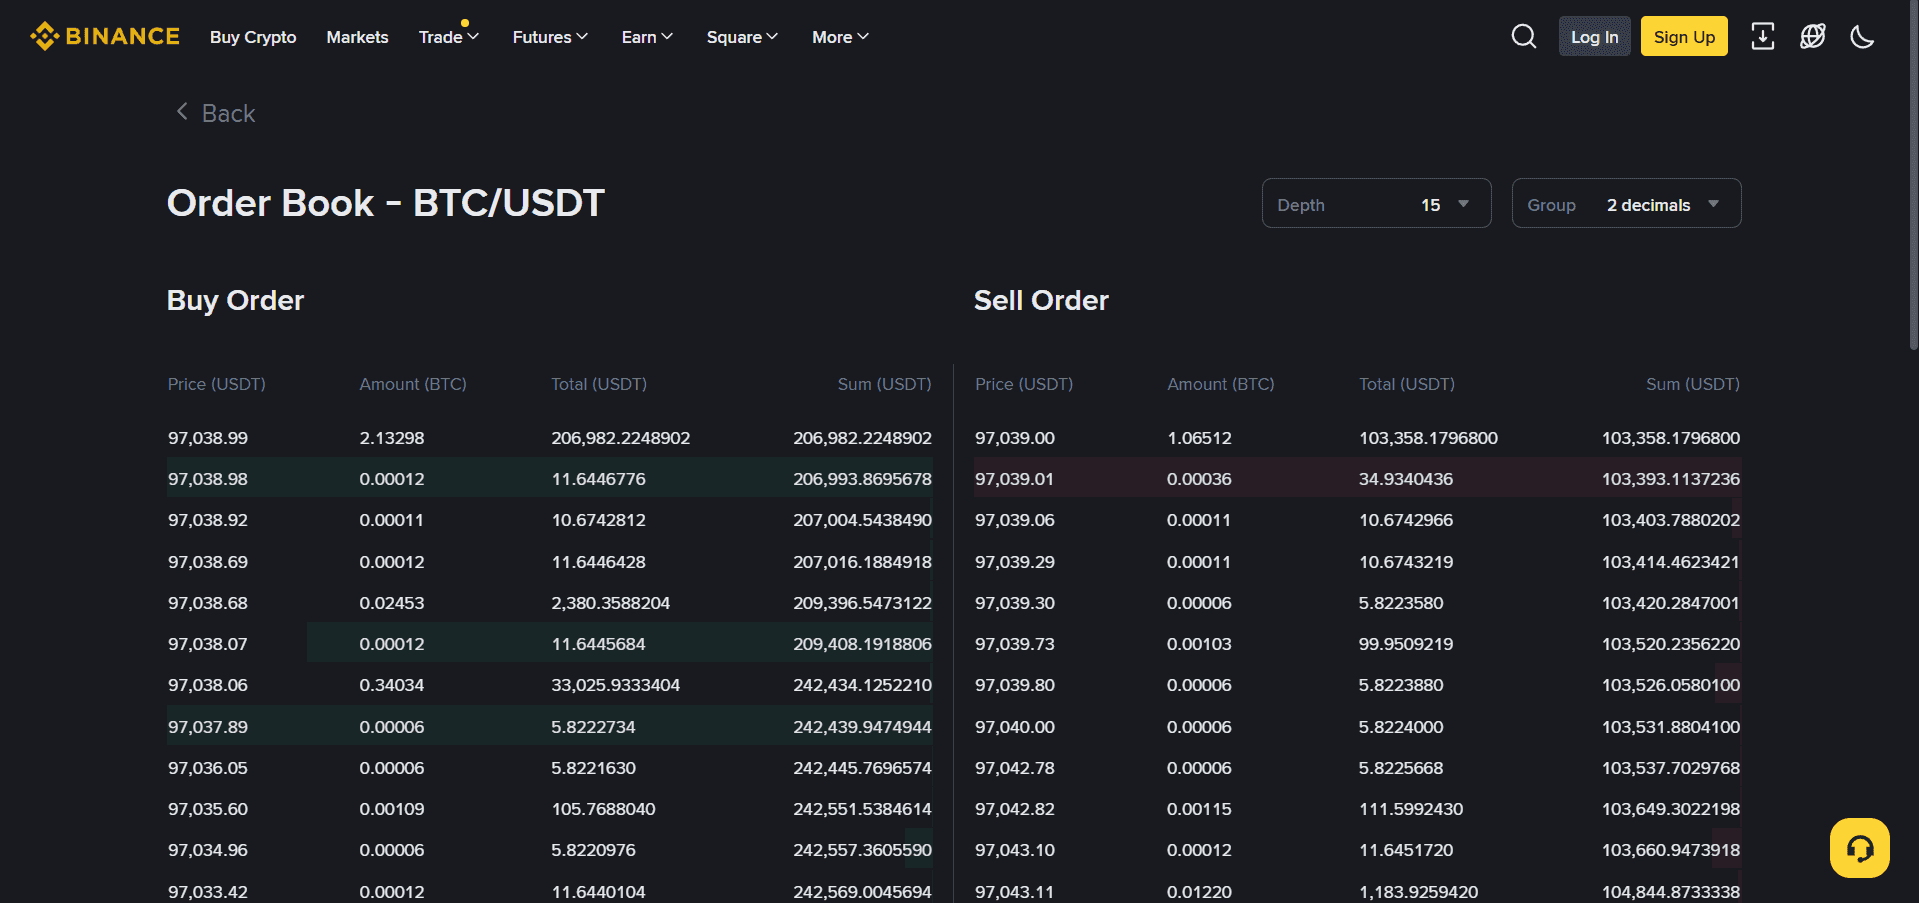Image resolution: width=1919 pixels, height=903 pixels.
Task: Click the download desktop app icon
Action: (1762, 36)
